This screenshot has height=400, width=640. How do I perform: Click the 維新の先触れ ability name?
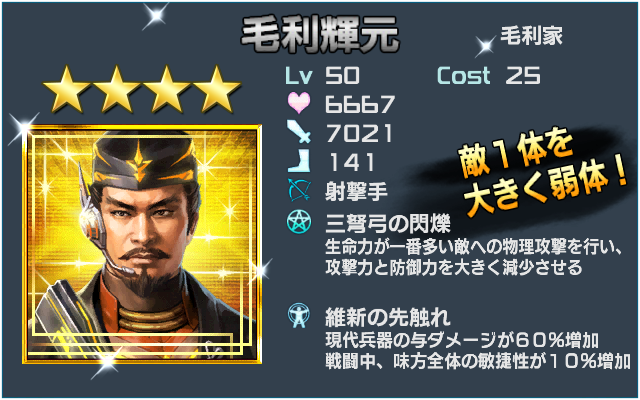pos(388,317)
